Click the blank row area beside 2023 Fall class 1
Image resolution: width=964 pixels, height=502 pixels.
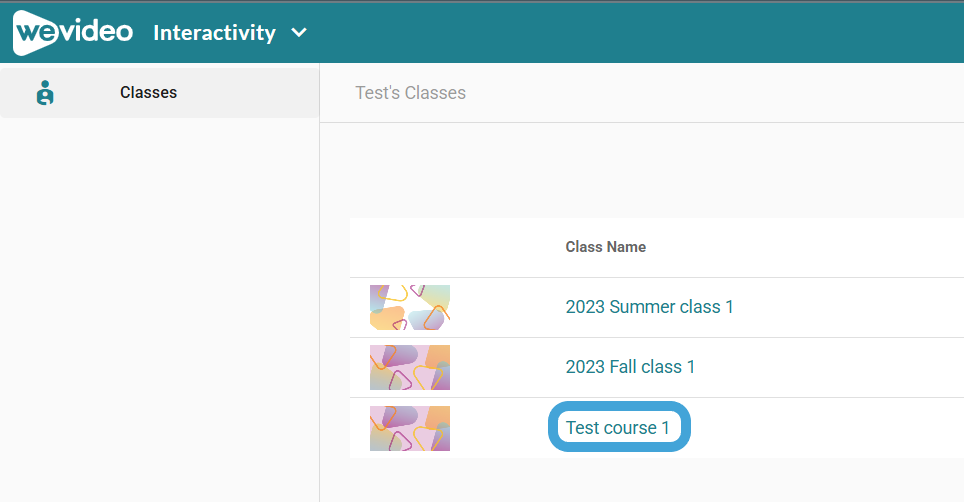click(x=830, y=367)
